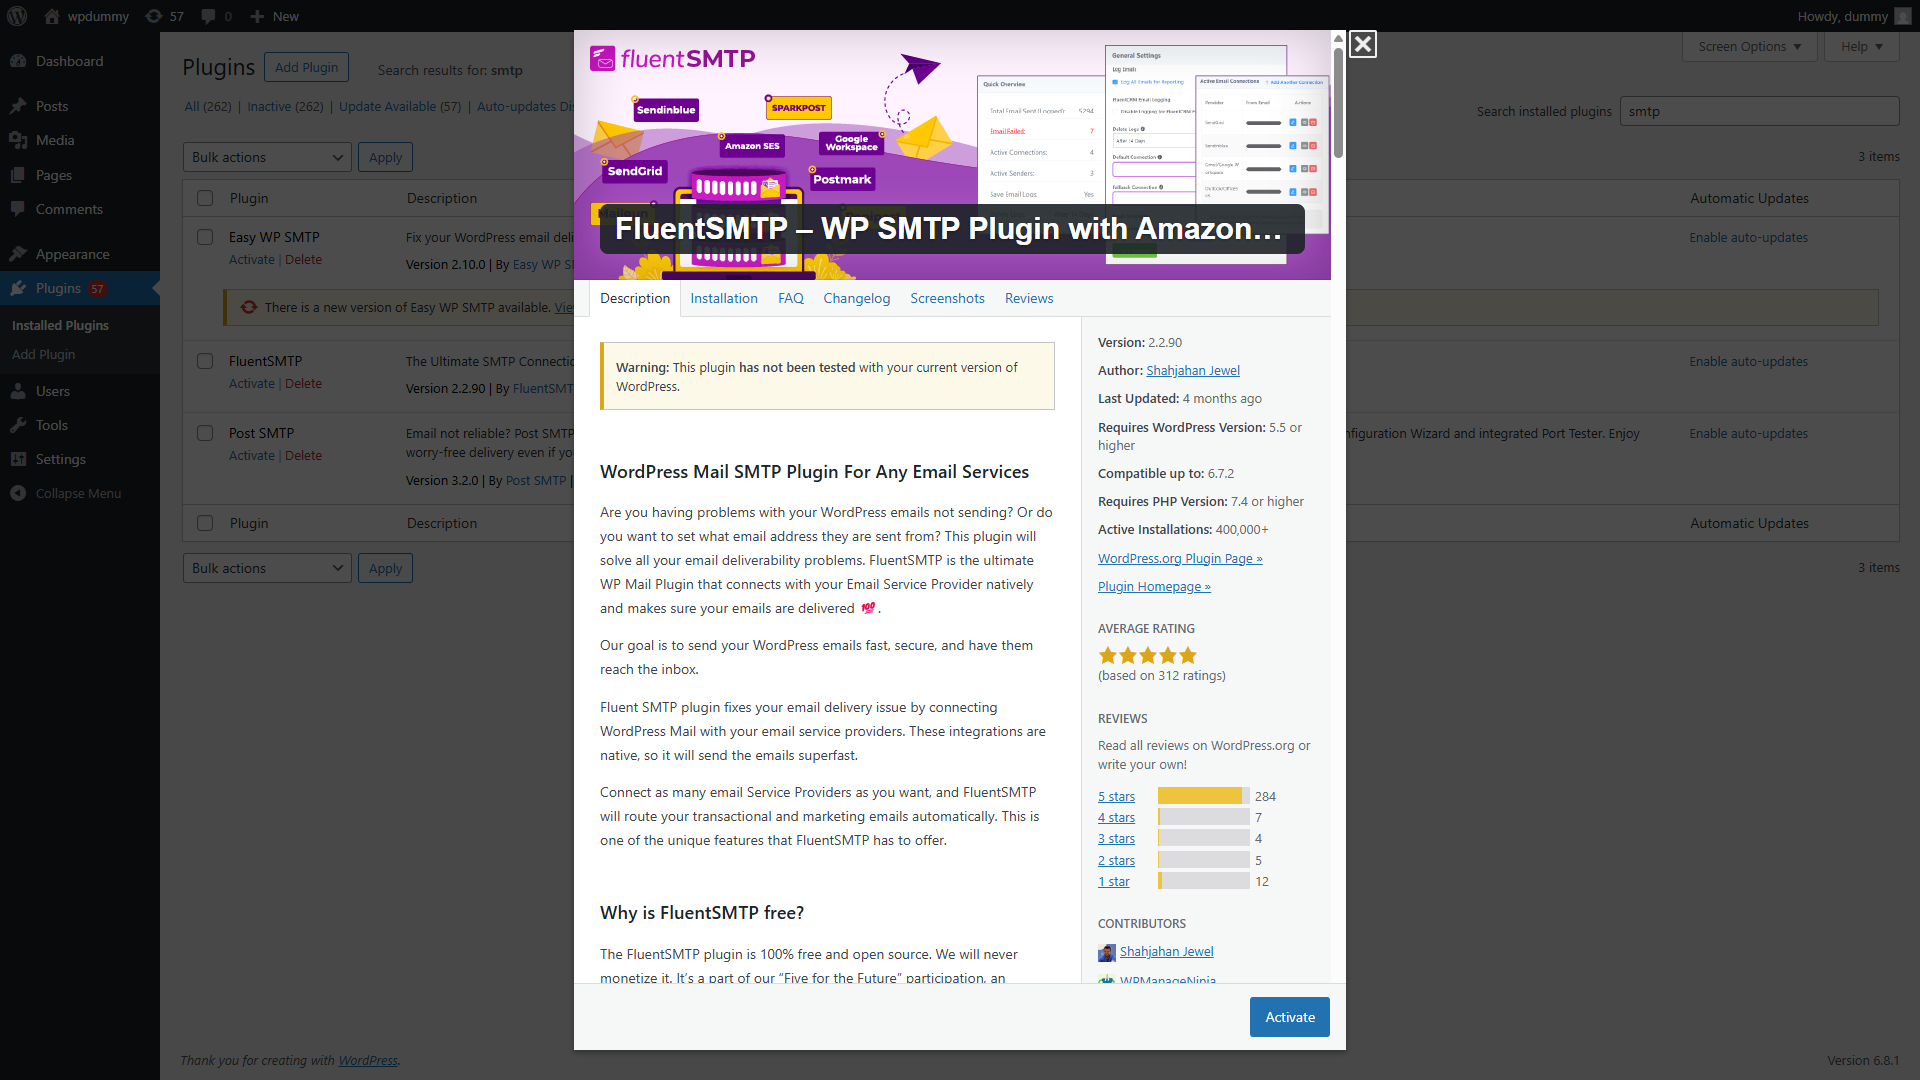Check the FluentSMTP plugin checkbox
Screen dimensions: 1920x1080
point(205,361)
